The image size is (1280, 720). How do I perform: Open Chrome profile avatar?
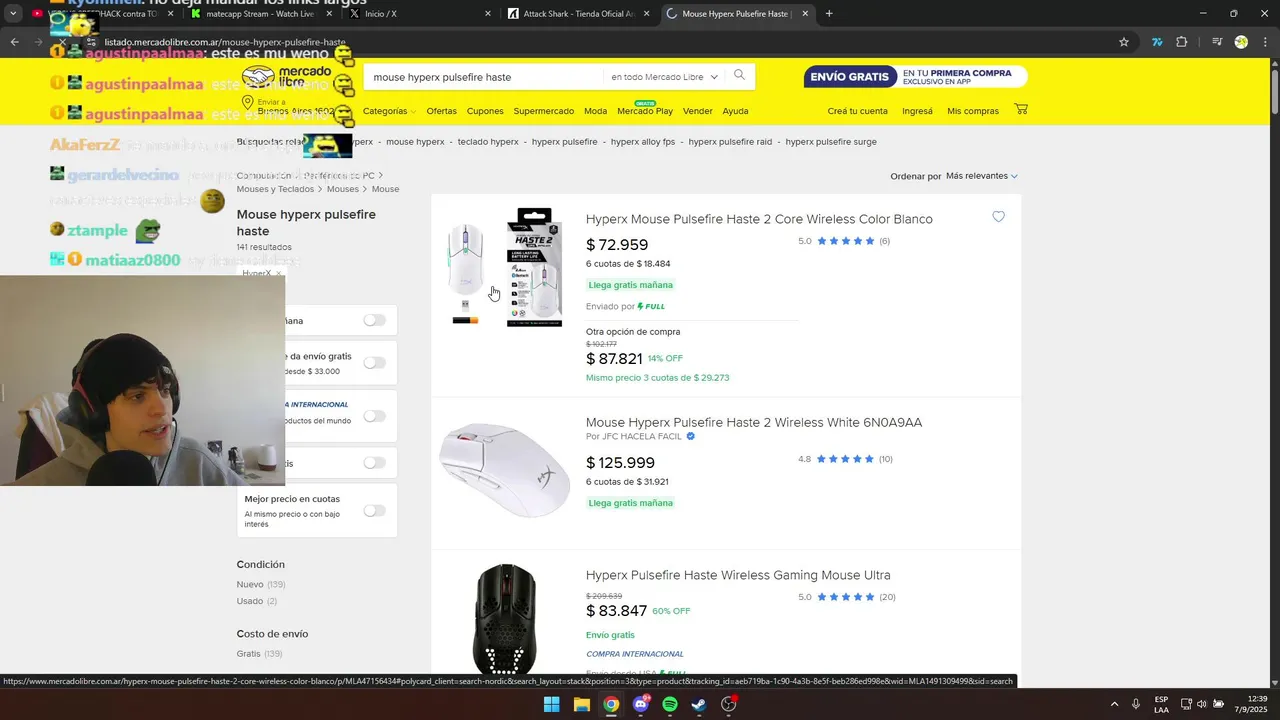pos(1241,42)
